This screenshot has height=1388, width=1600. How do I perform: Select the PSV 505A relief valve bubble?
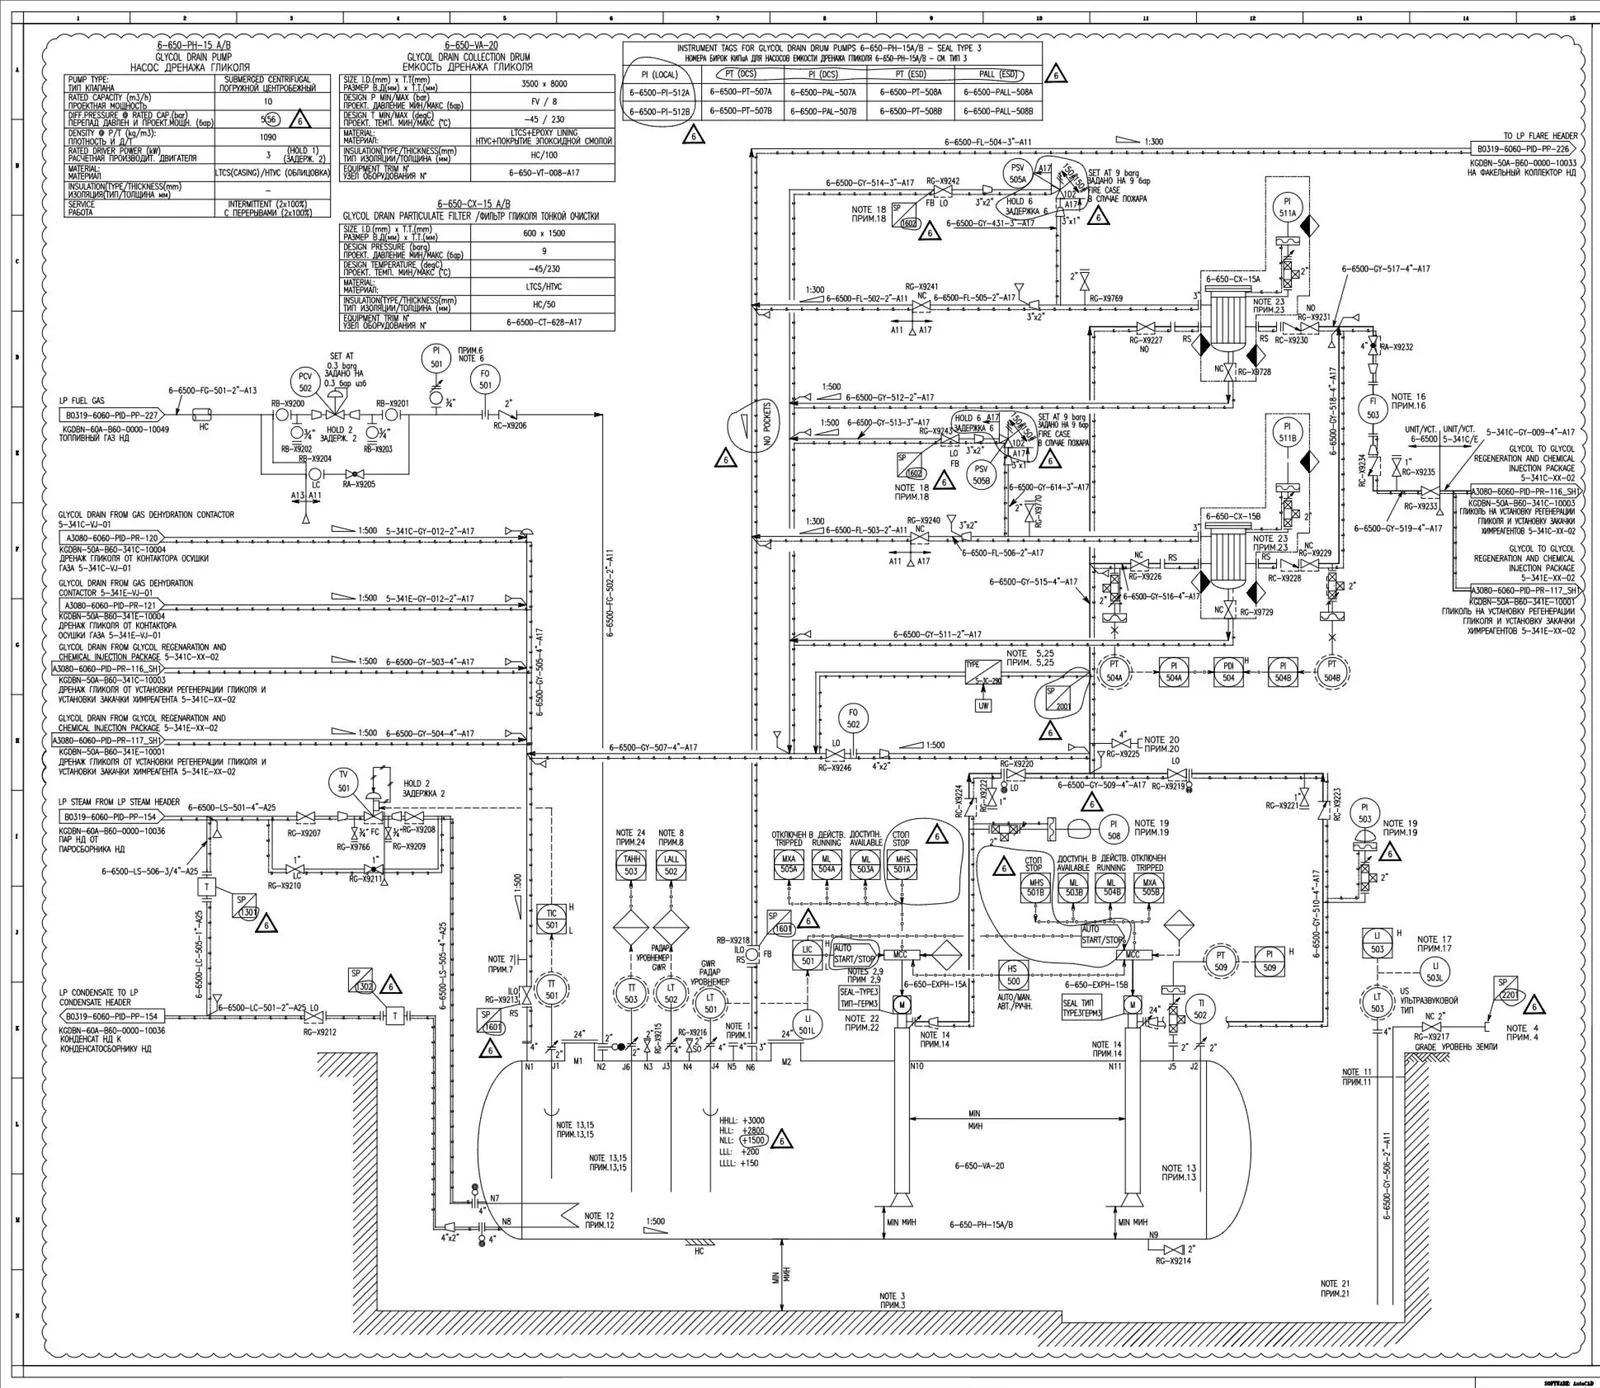coord(1018,174)
